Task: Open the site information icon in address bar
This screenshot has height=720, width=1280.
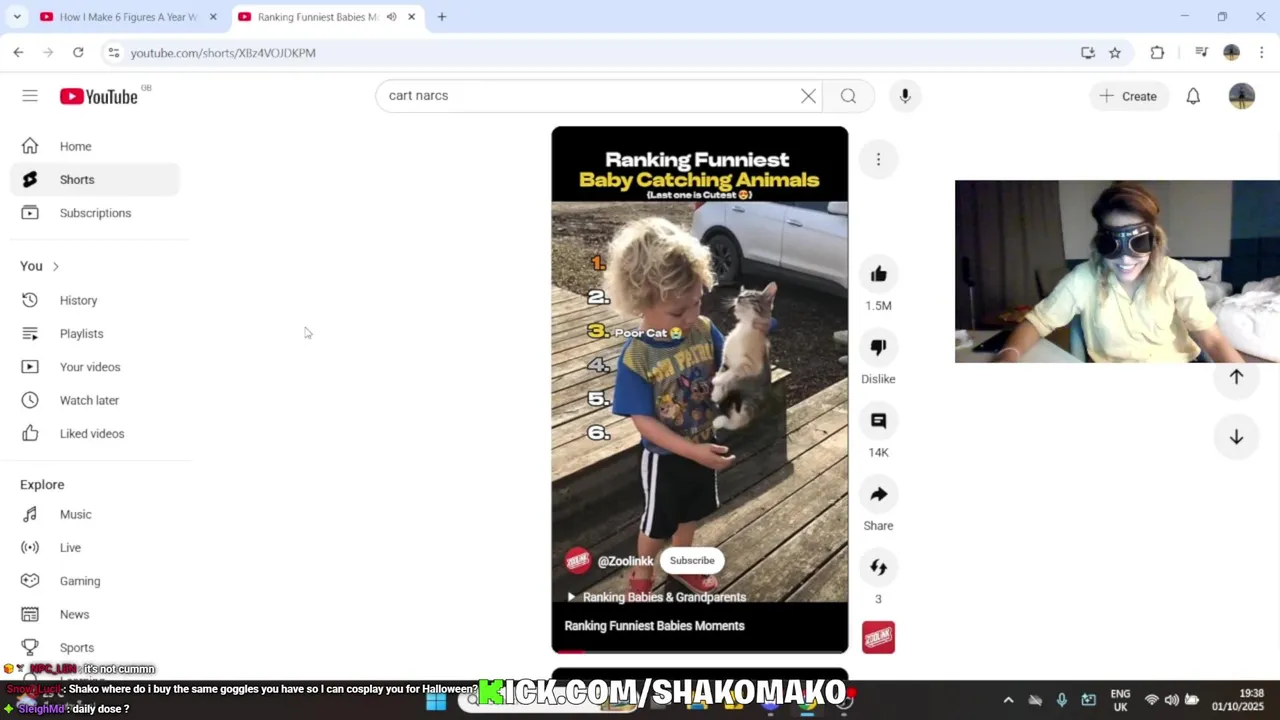Action: coord(113,52)
